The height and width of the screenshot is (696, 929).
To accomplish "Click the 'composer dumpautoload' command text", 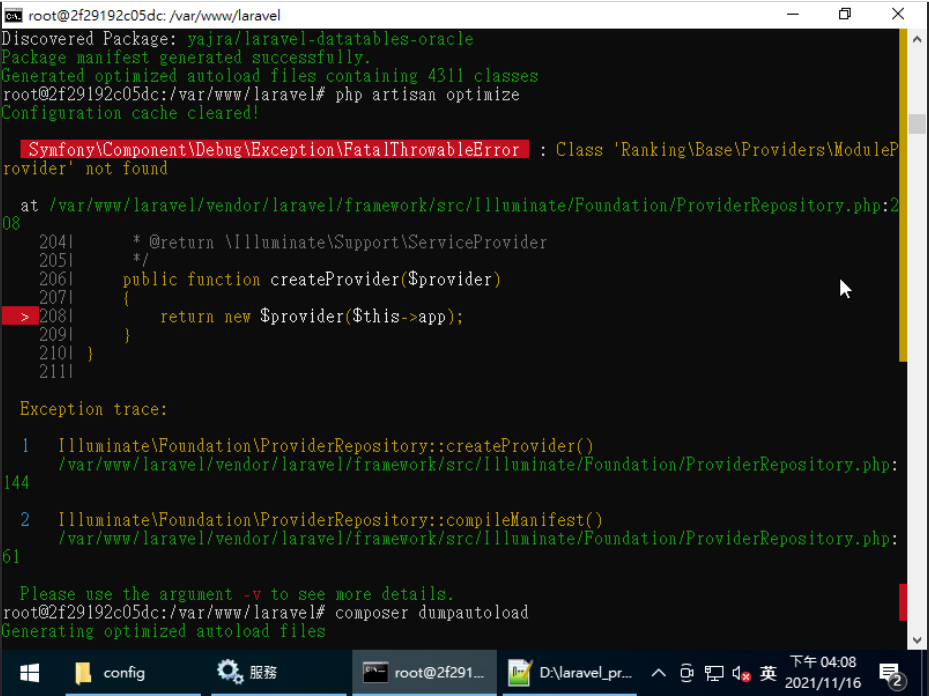I will (431, 612).
